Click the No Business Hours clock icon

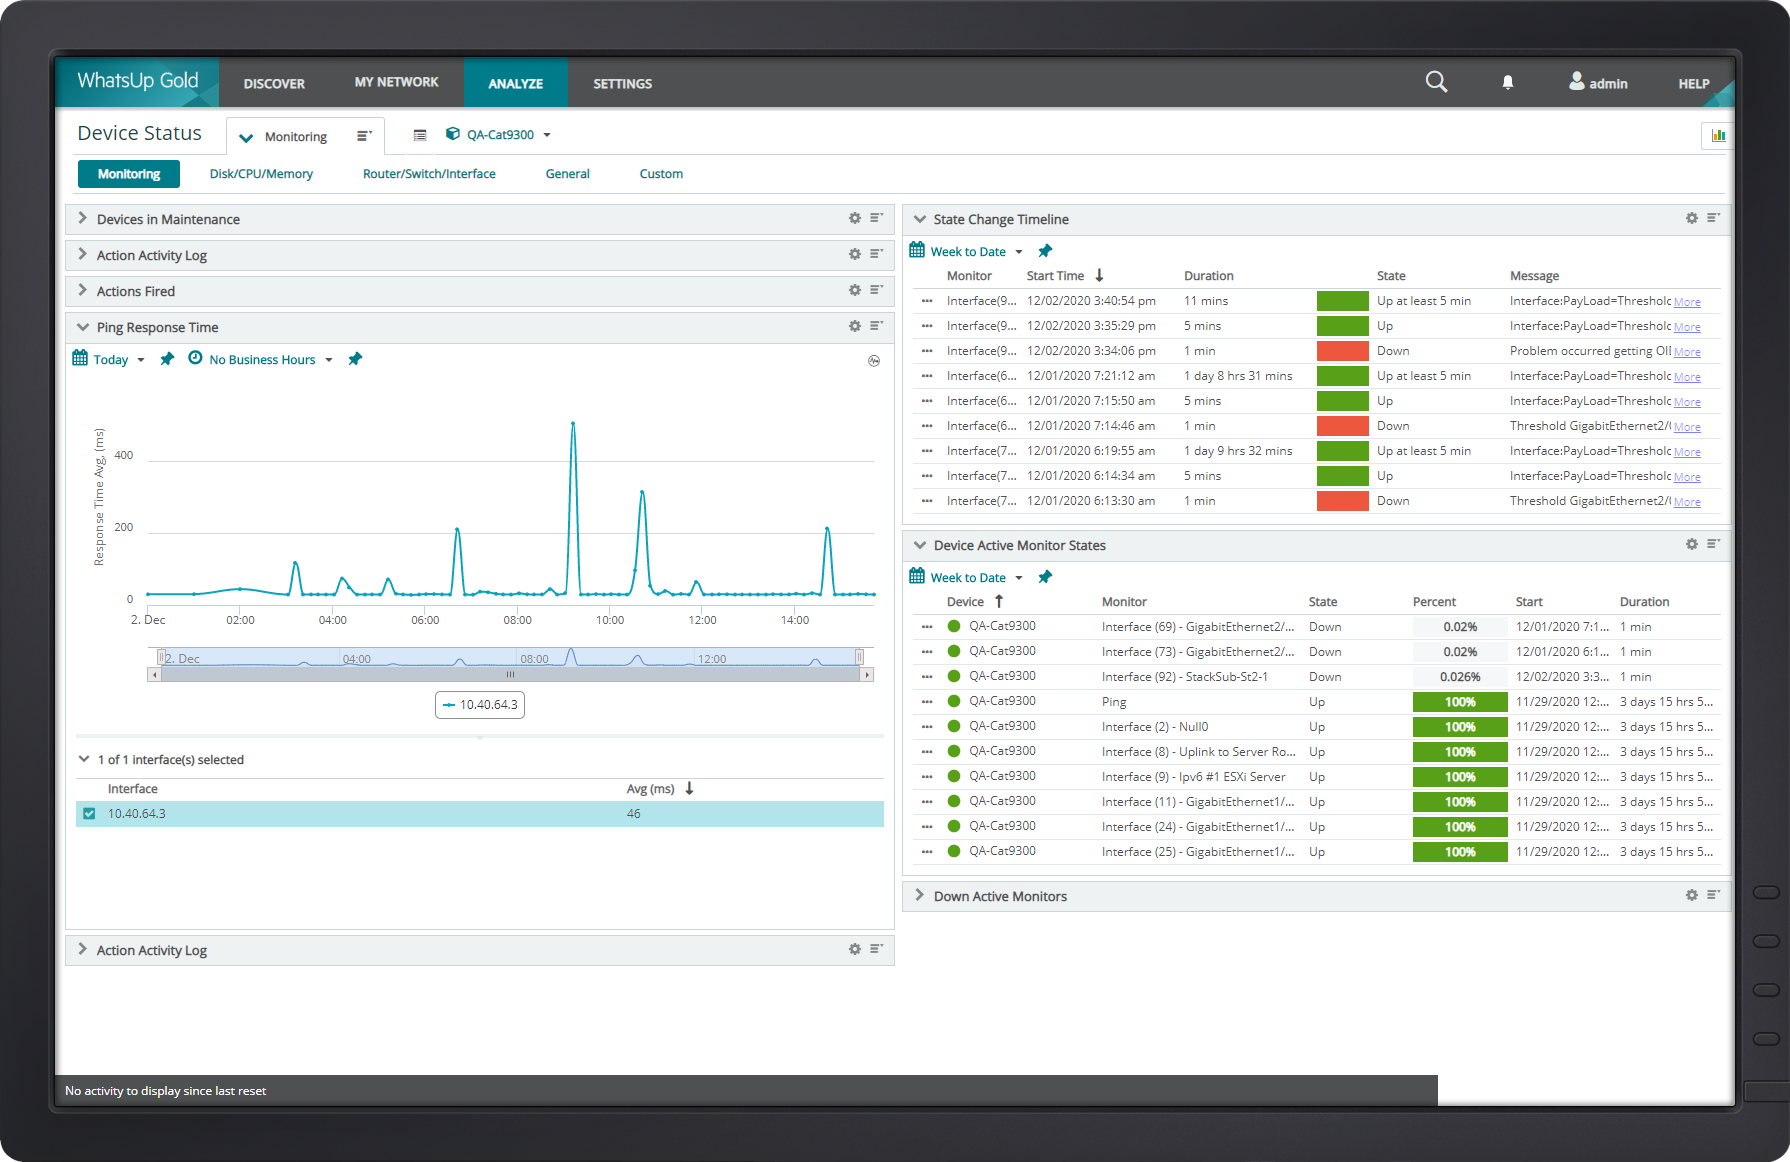click(x=195, y=358)
